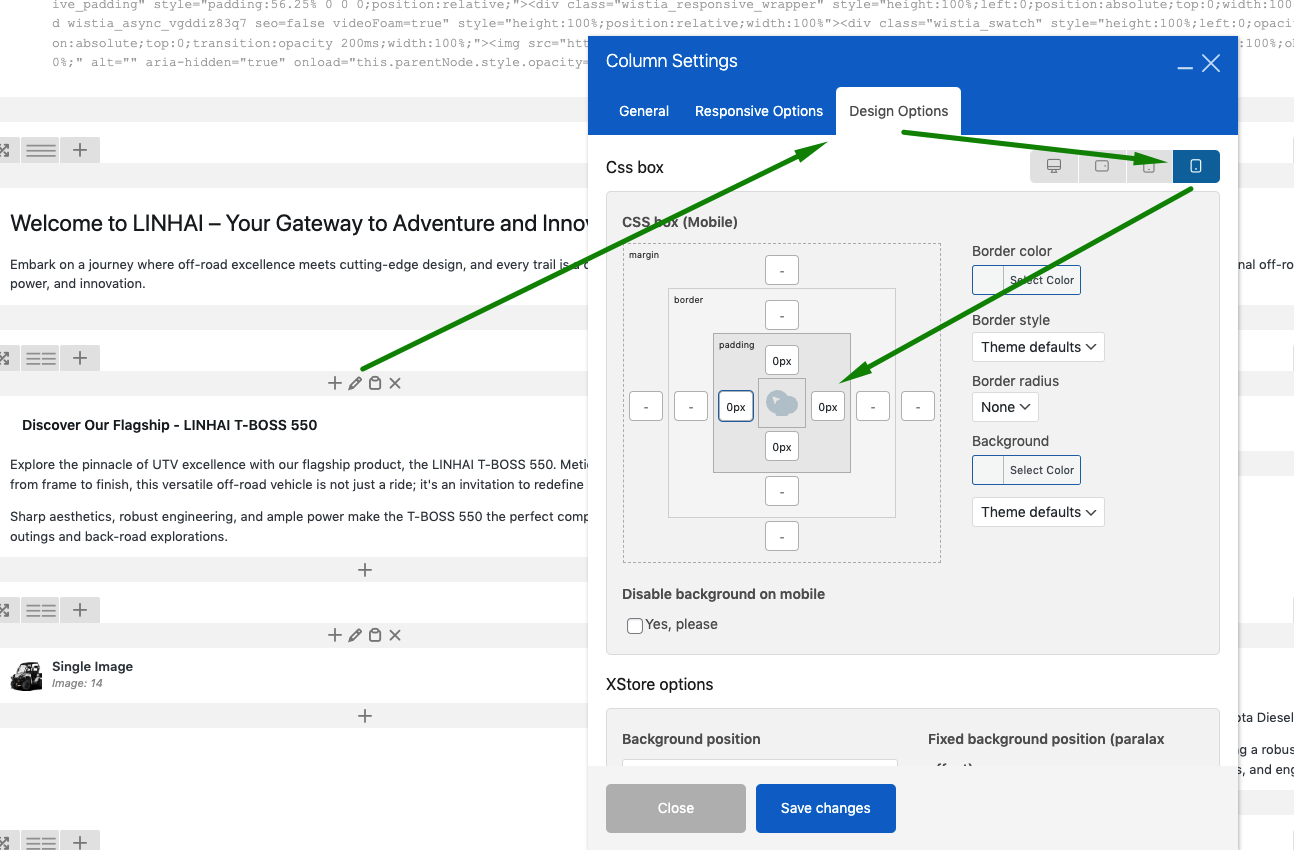Focus the margin right input field
1294x850 pixels.
(x=918, y=407)
